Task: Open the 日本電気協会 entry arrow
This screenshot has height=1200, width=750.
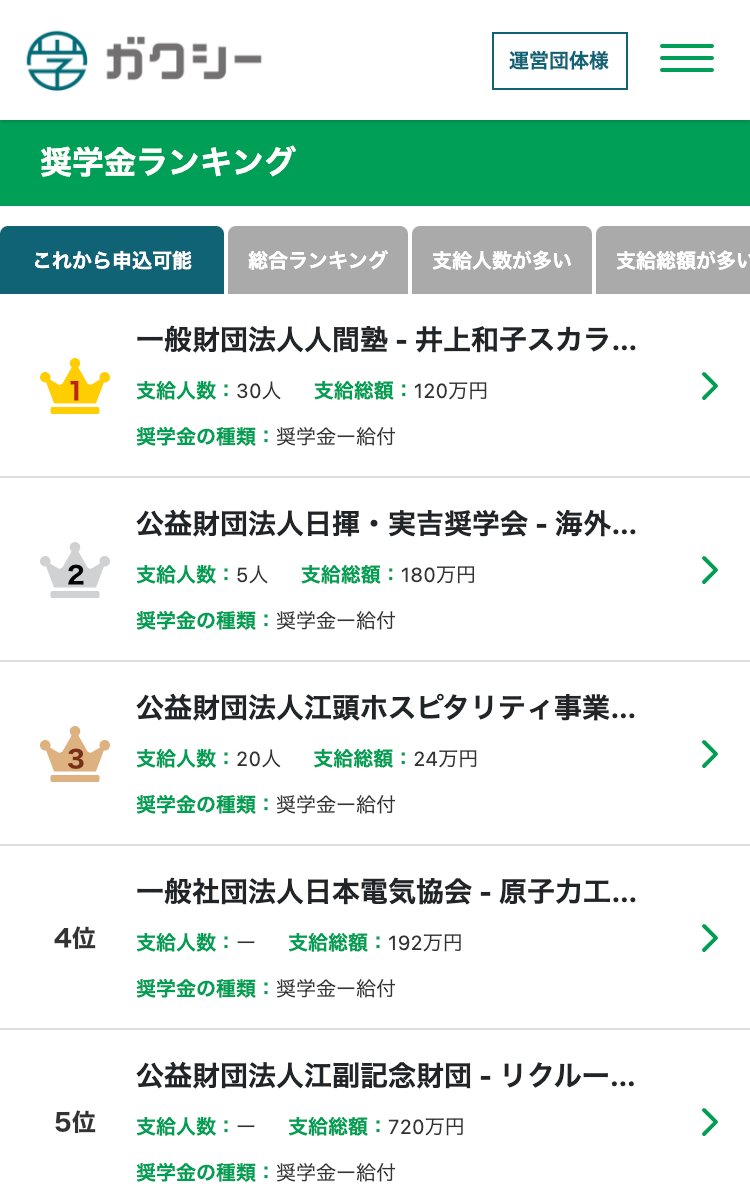Action: (x=710, y=938)
